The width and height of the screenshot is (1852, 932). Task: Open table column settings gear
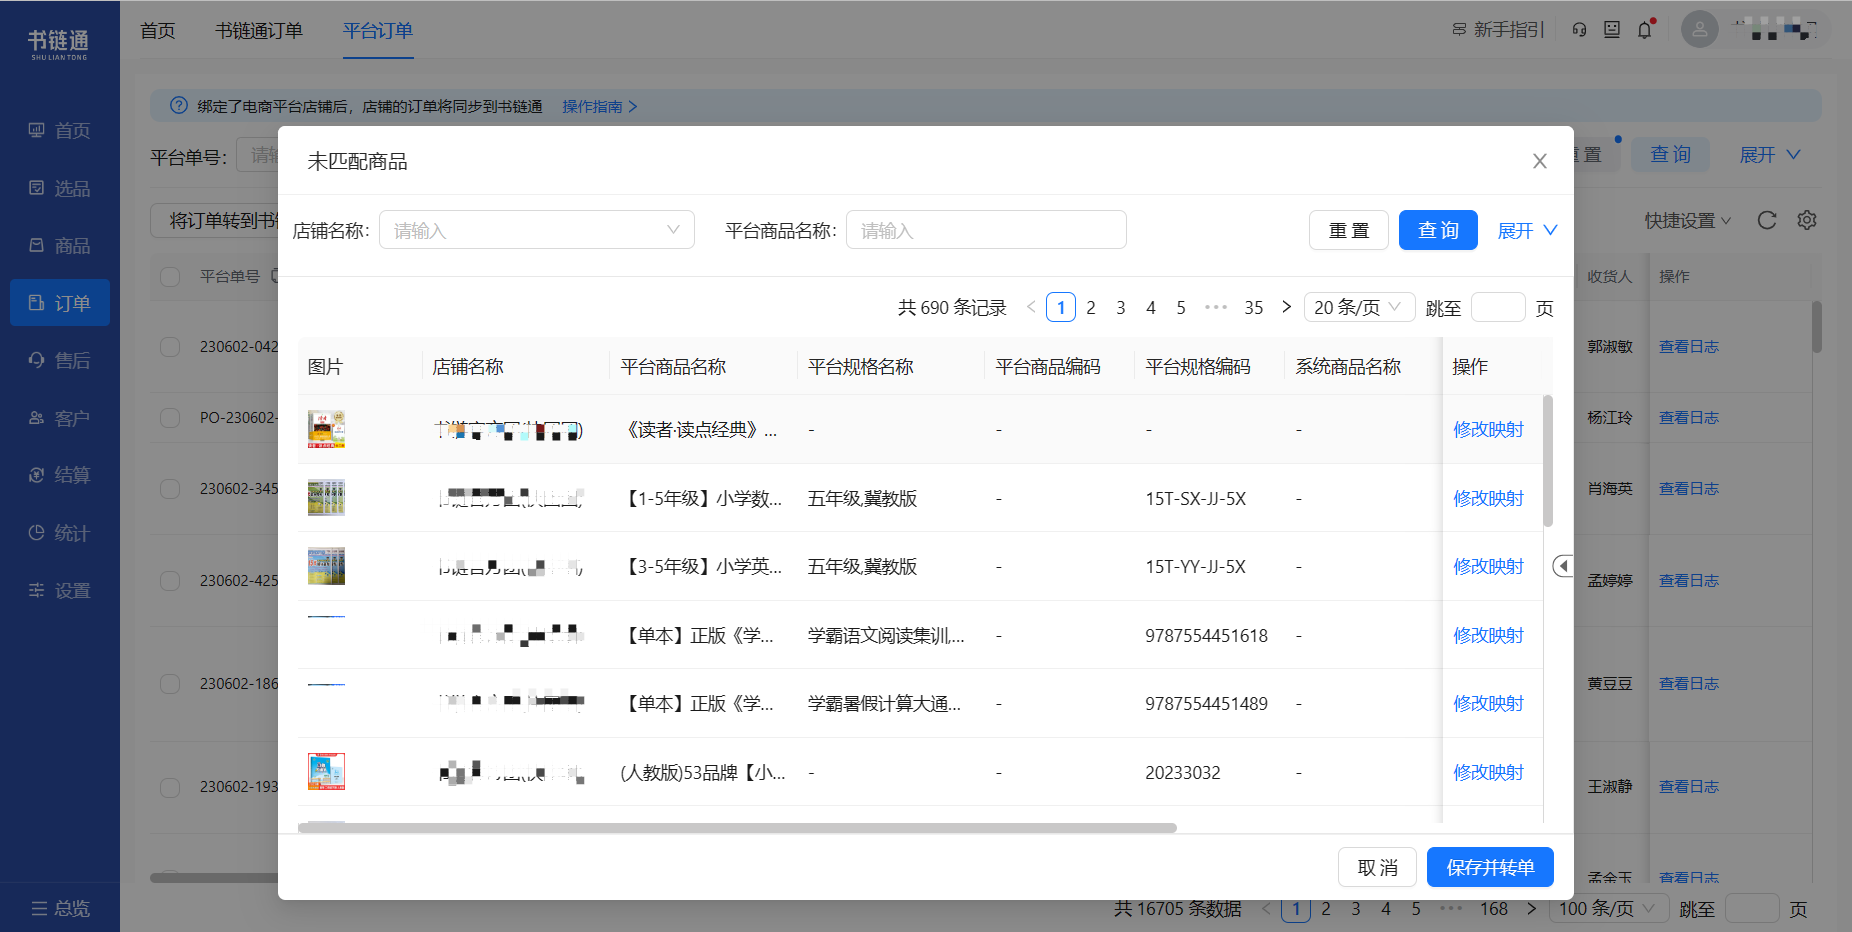(x=1807, y=220)
